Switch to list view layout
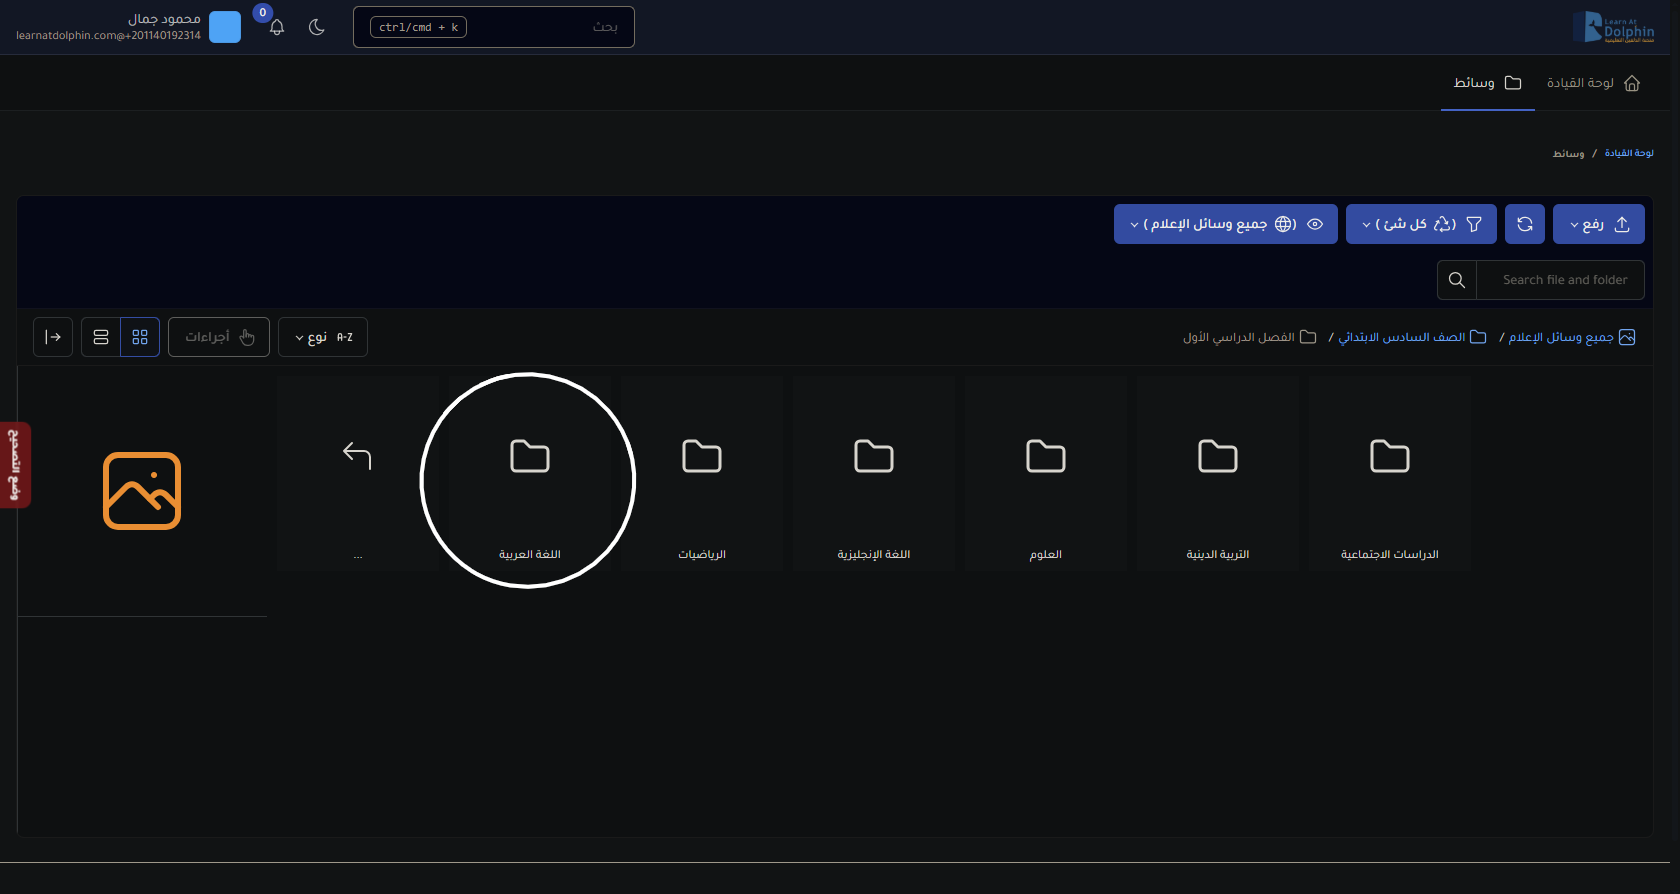1680x894 pixels. [x=101, y=337]
